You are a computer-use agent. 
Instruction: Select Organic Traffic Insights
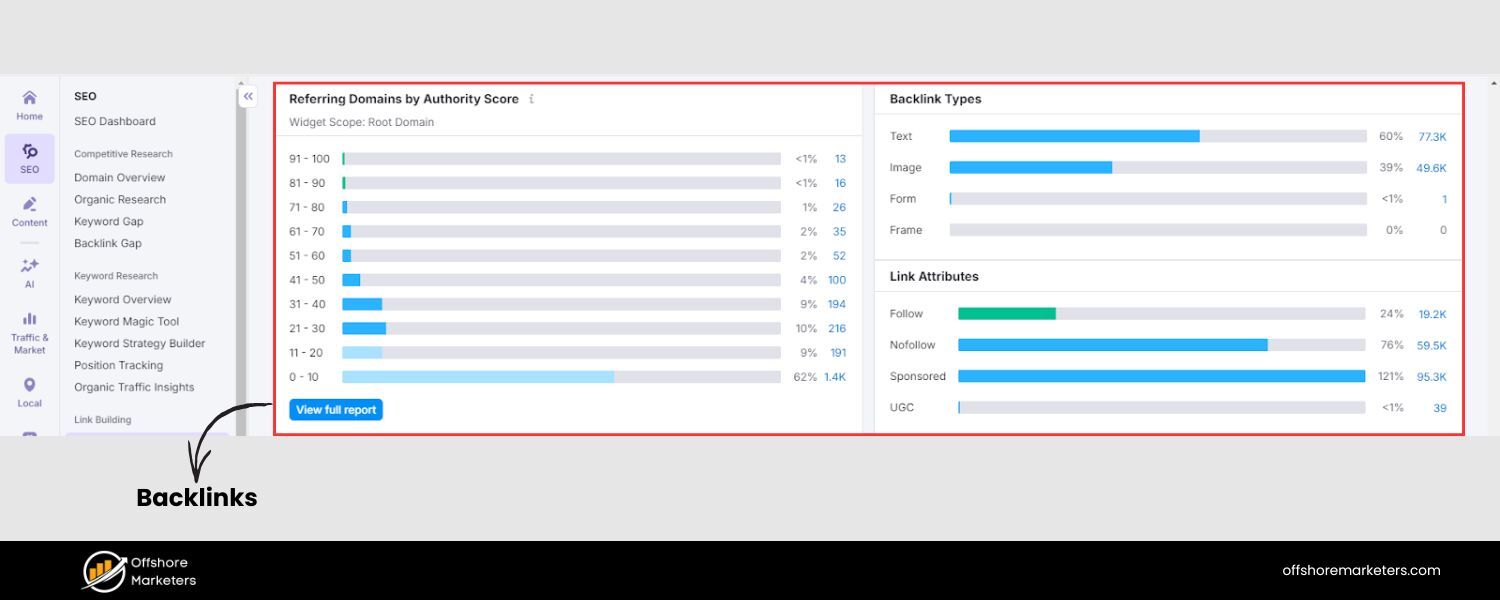click(133, 387)
